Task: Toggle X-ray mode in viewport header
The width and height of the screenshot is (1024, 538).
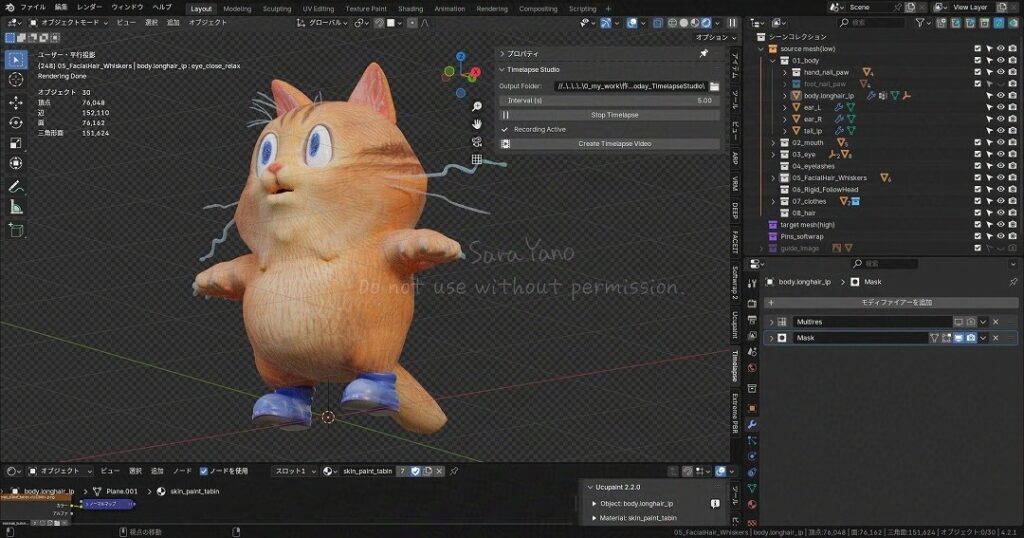Action: pyautogui.click(x=658, y=23)
